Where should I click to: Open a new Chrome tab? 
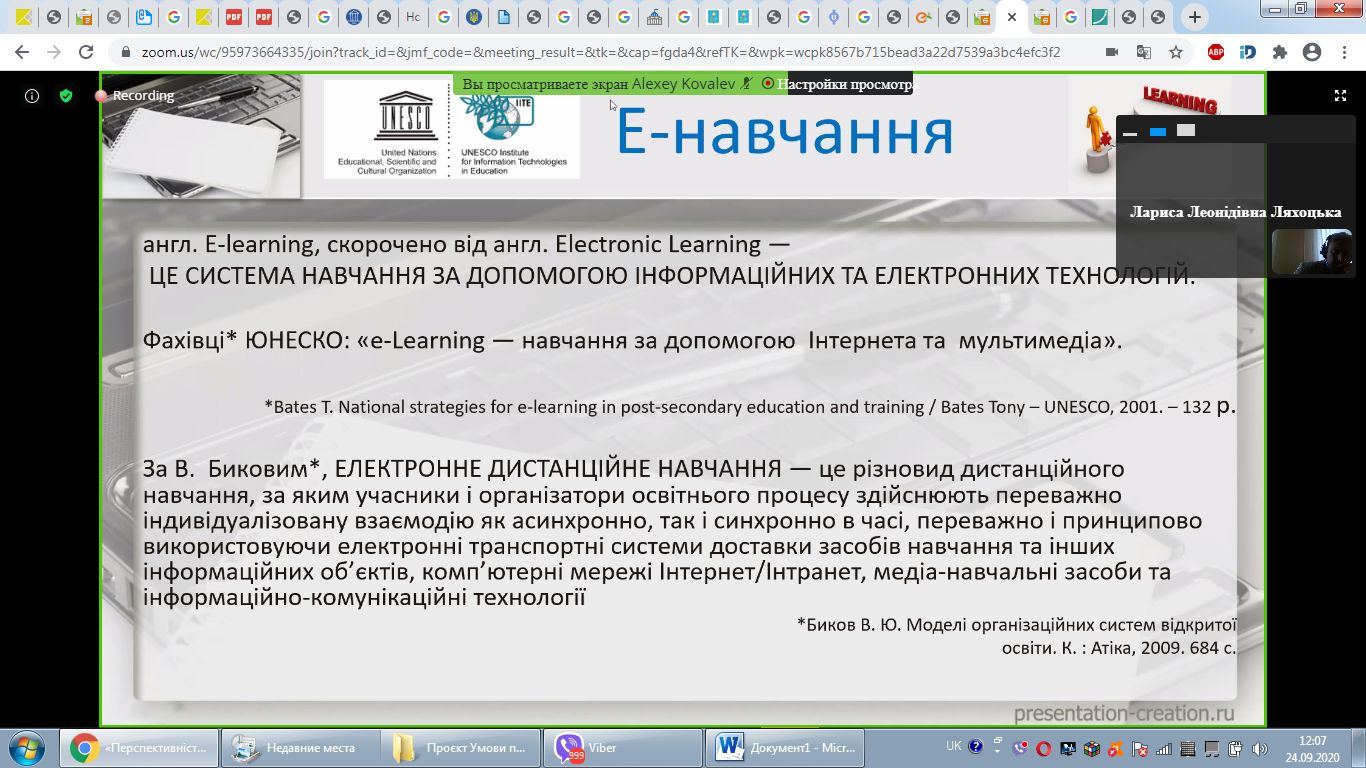click(x=1194, y=17)
